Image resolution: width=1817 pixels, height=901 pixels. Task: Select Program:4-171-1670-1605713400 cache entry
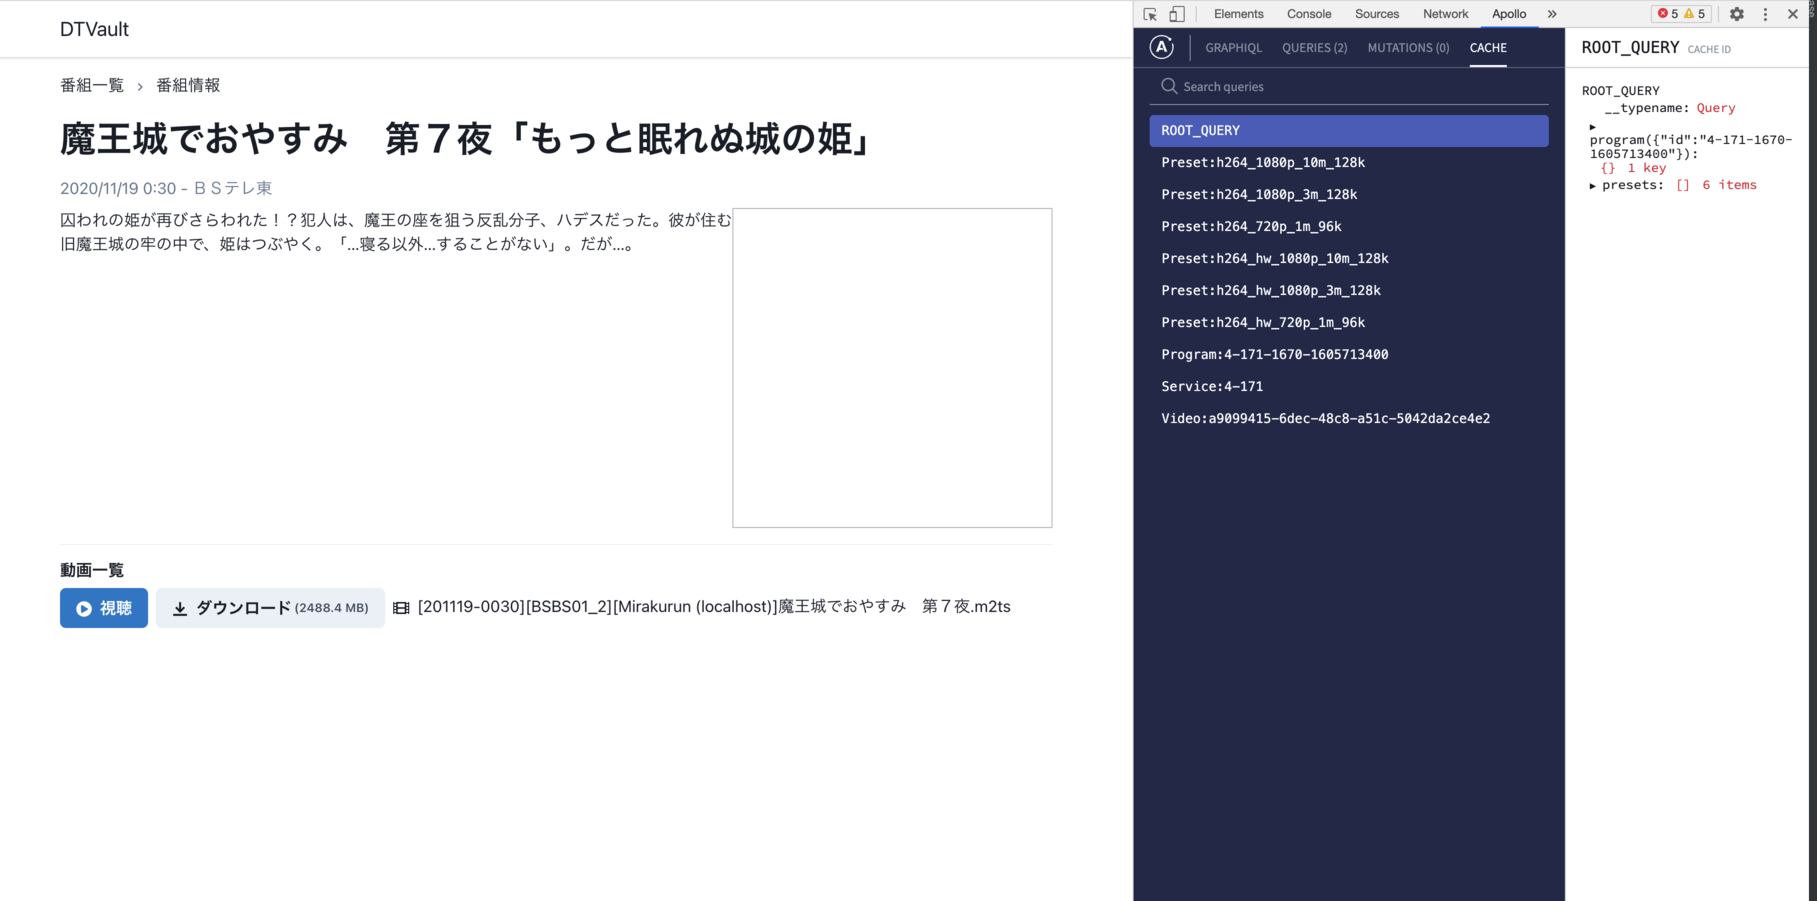(x=1274, y=354)
